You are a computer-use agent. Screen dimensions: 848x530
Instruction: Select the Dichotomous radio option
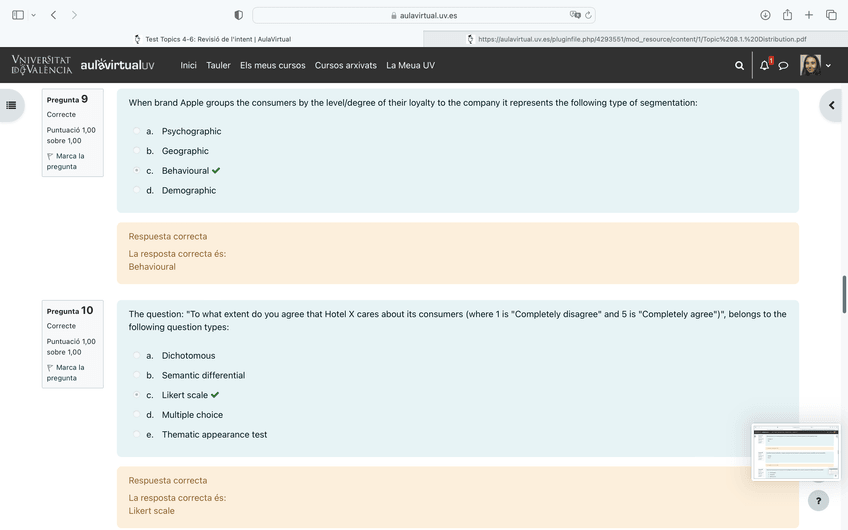[x=137, y=356]
